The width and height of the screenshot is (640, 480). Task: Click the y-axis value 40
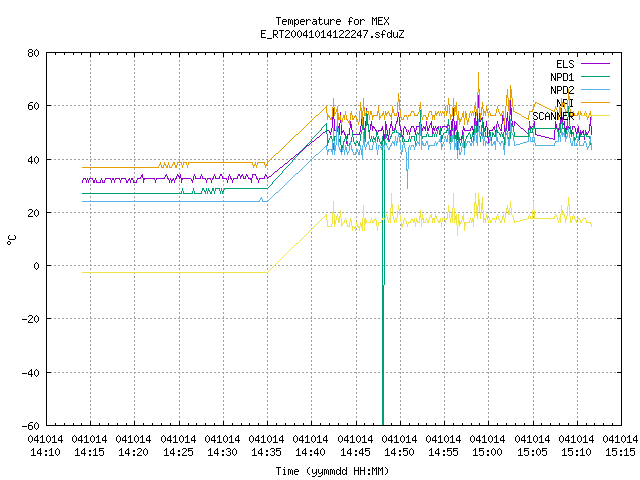33,160
